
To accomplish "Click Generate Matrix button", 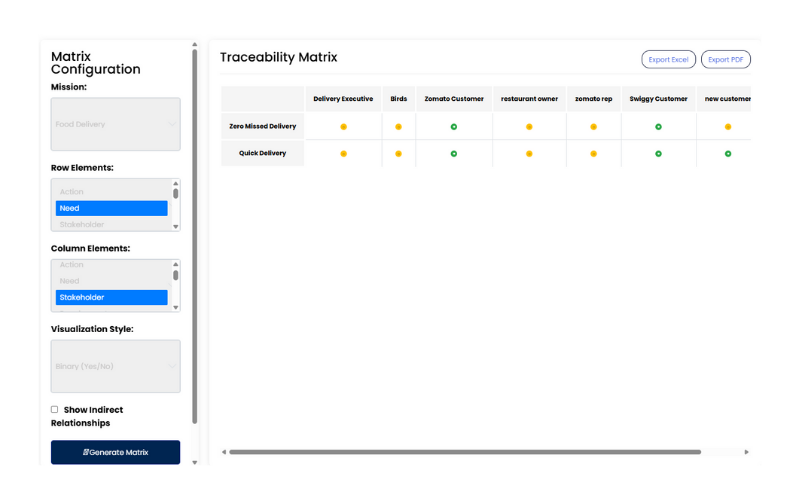I will pos(115,452).
